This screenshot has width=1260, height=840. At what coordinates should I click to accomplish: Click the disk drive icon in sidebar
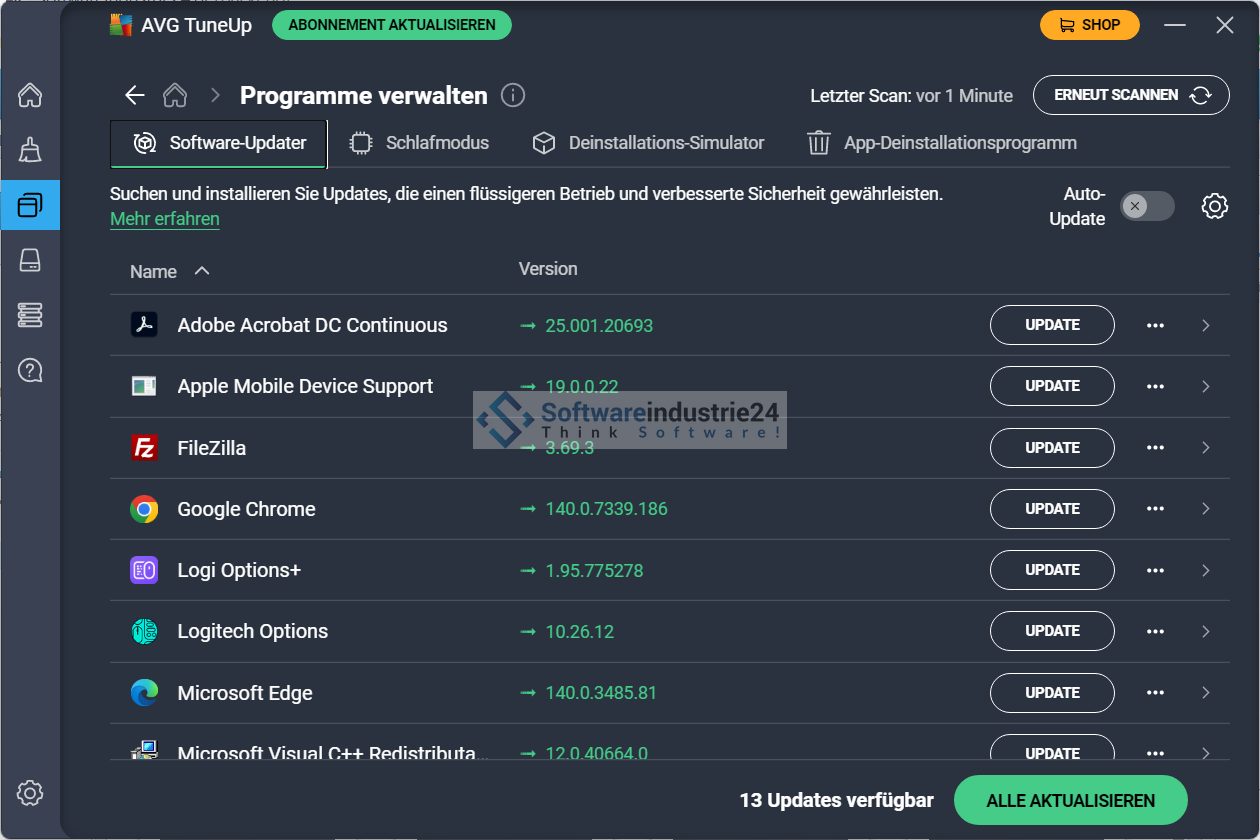[30, 261]
